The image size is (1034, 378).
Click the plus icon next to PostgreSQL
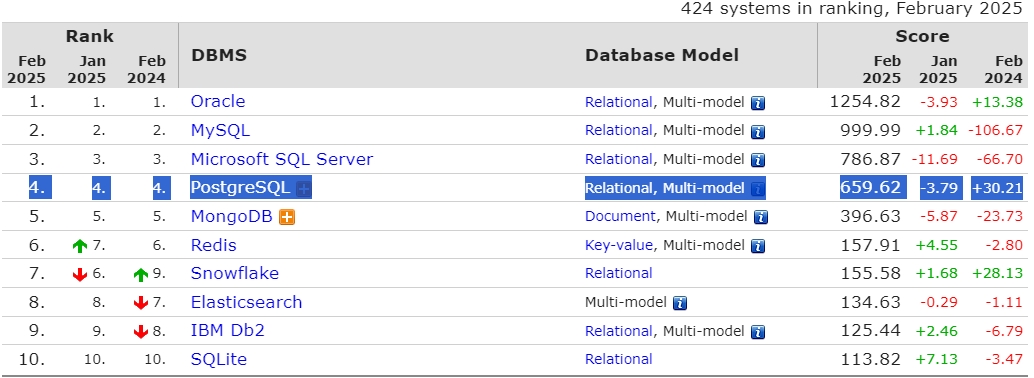(x=303, y=189)
